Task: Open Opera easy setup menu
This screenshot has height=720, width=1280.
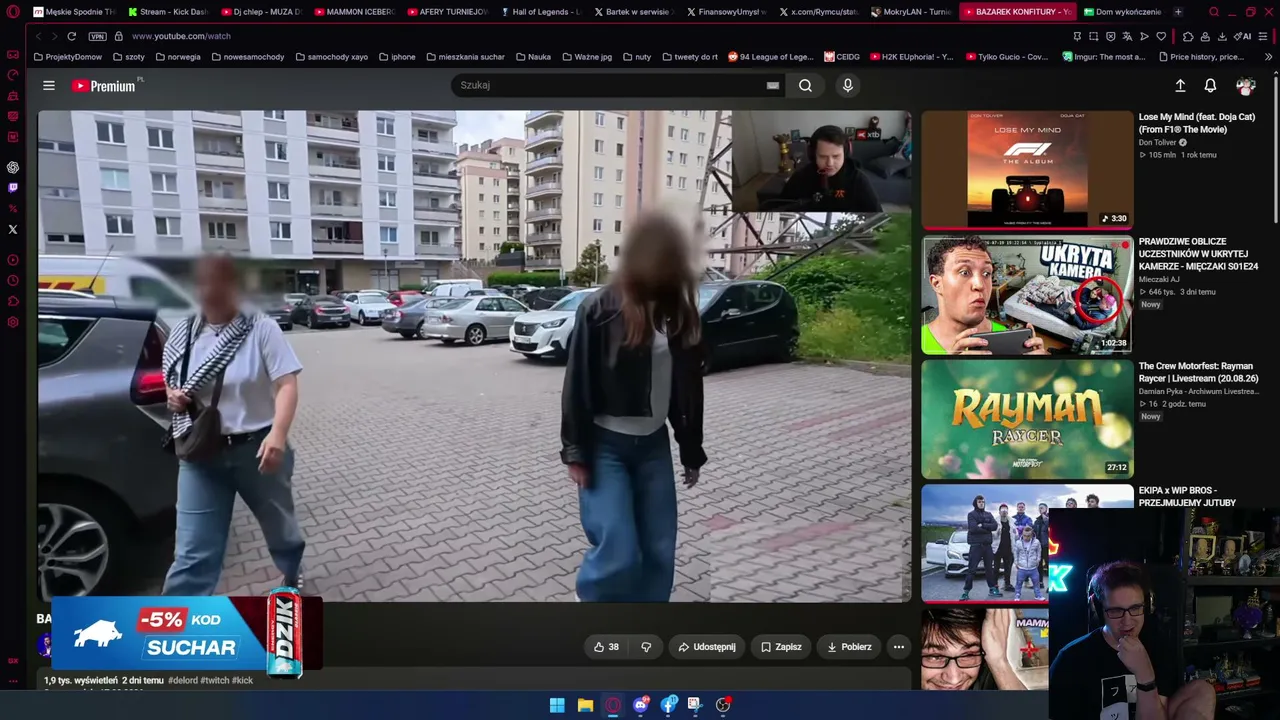Action: (x=1265, y=37)
